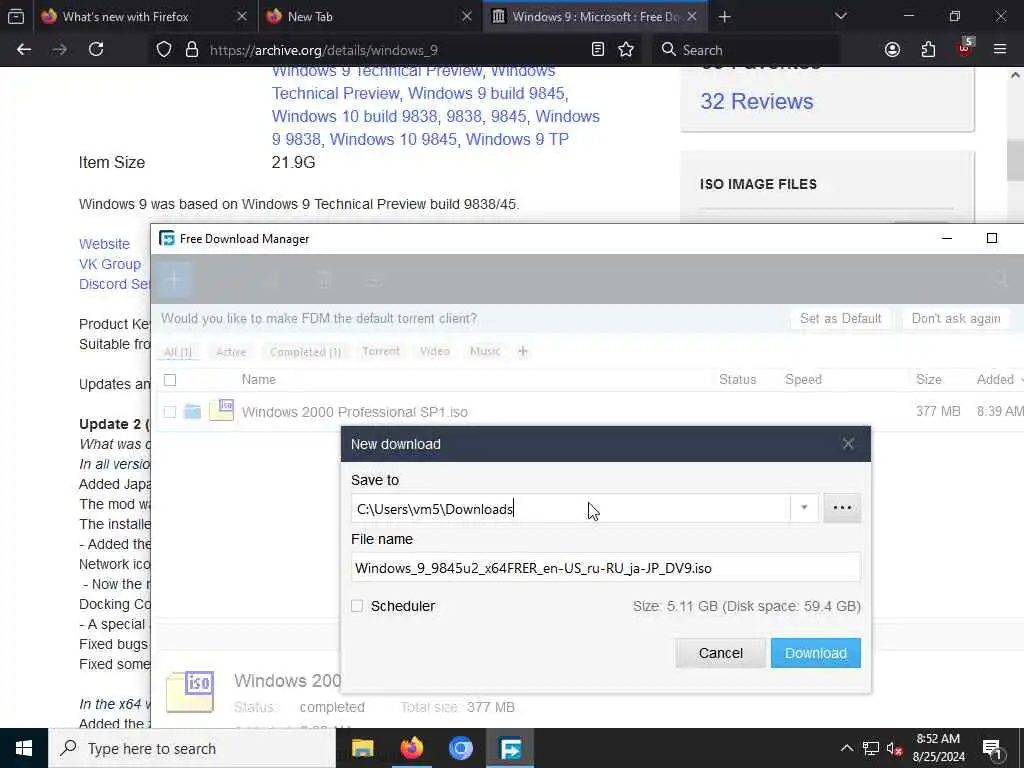The image size is (1024, 768).
Task: Click the Download button
Action: coord(816,653)
